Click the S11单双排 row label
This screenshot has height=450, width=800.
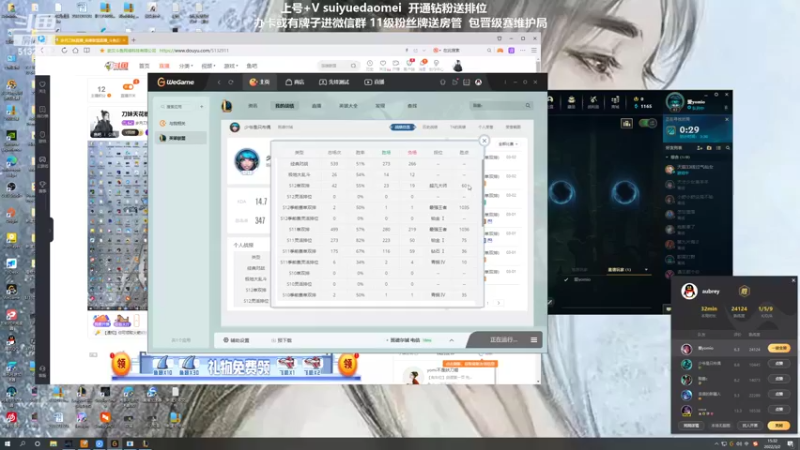(299, 230)
